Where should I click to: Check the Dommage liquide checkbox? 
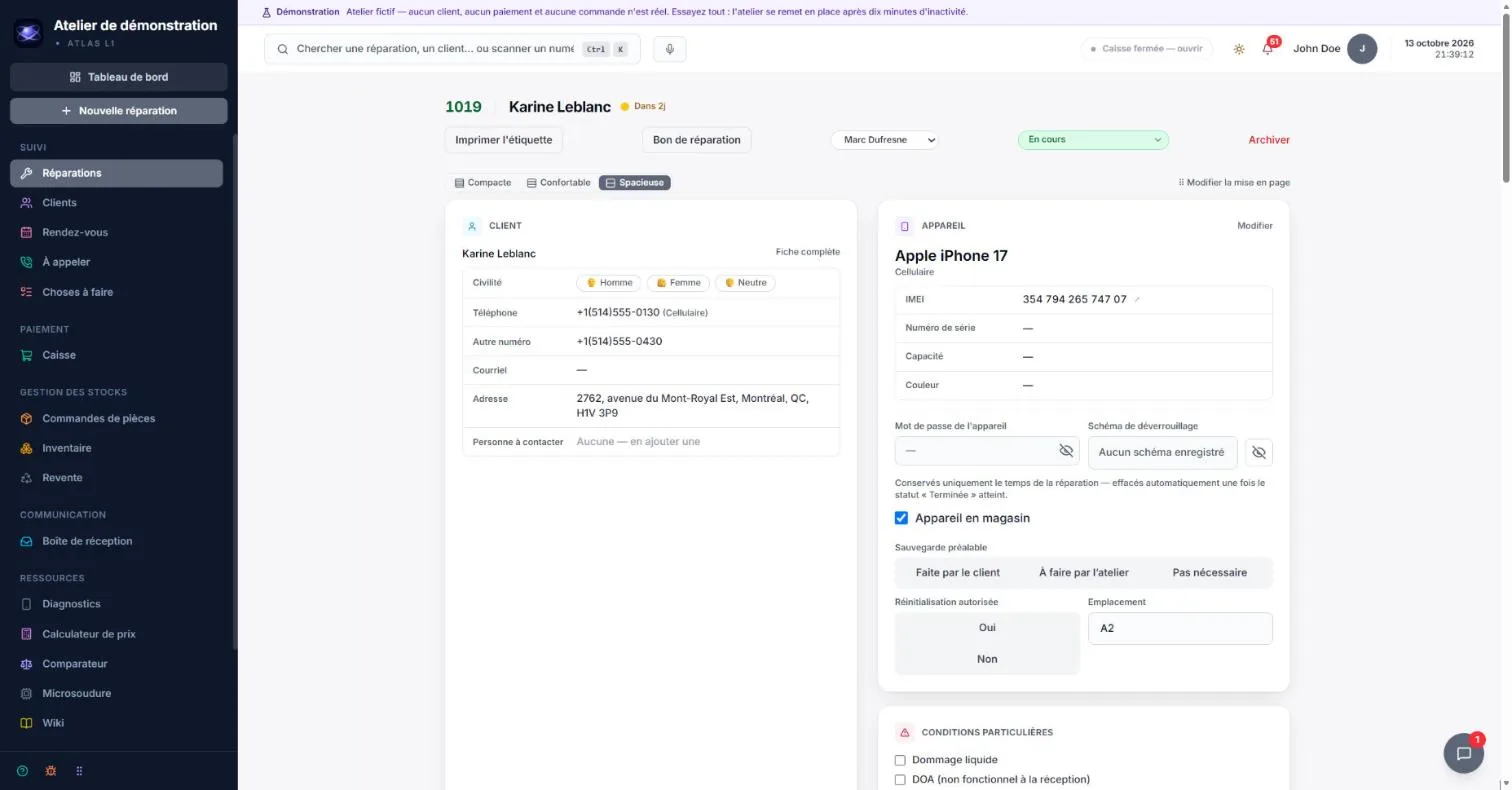(900, 760)
